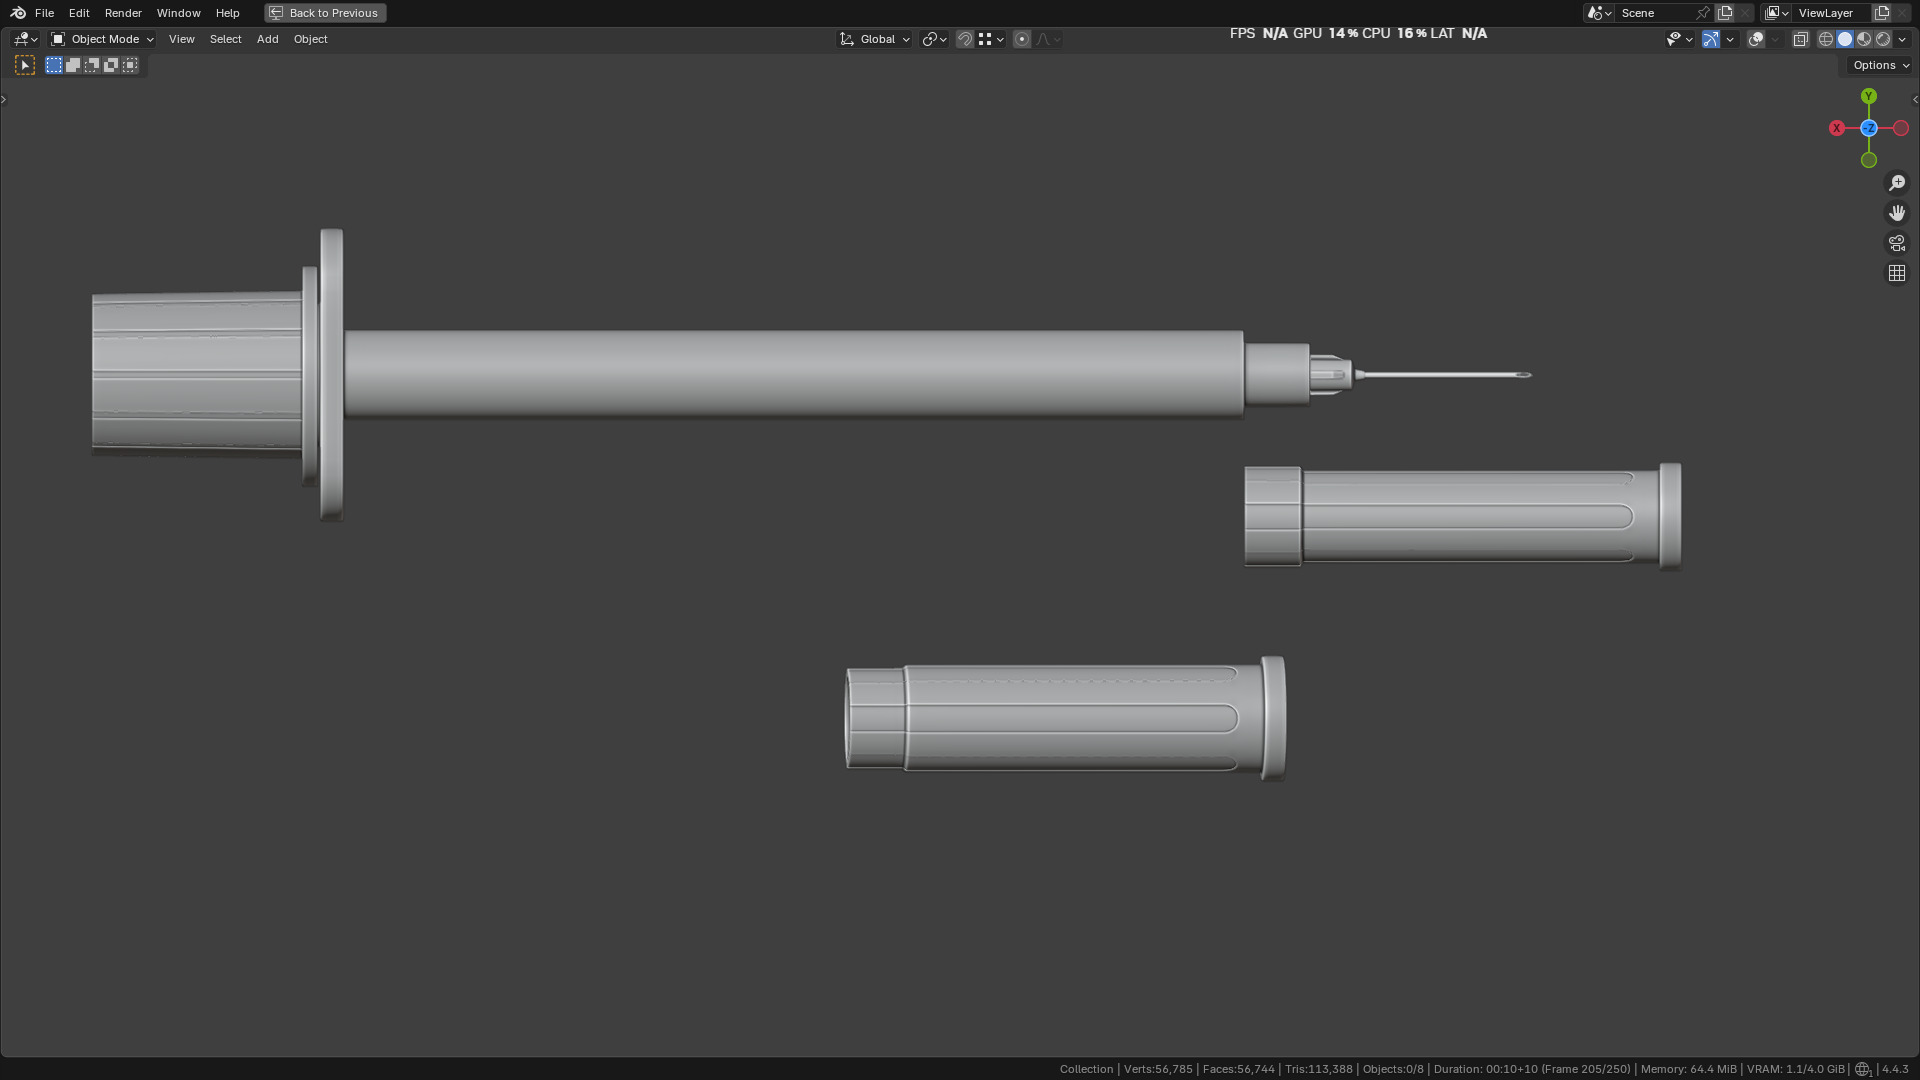Screen dimensions: 1920x1080
Task: Click the Scene name field
Action: [x=1655, y=13]
